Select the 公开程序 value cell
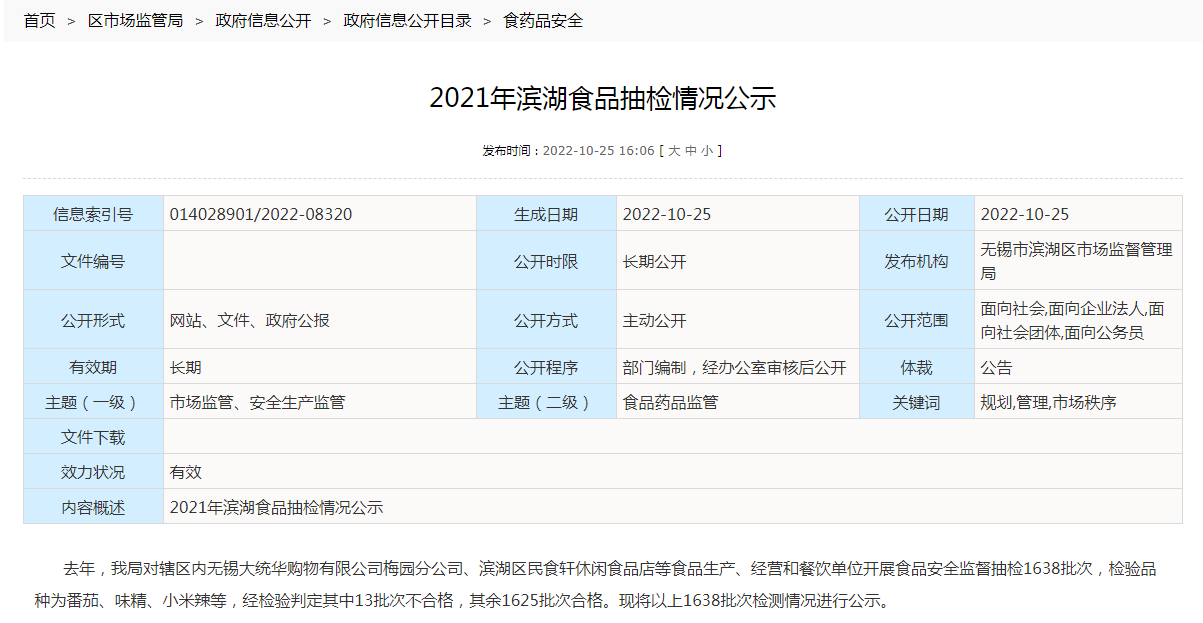The width and height of the screenshot is (1203, 623). click(735, 367)
